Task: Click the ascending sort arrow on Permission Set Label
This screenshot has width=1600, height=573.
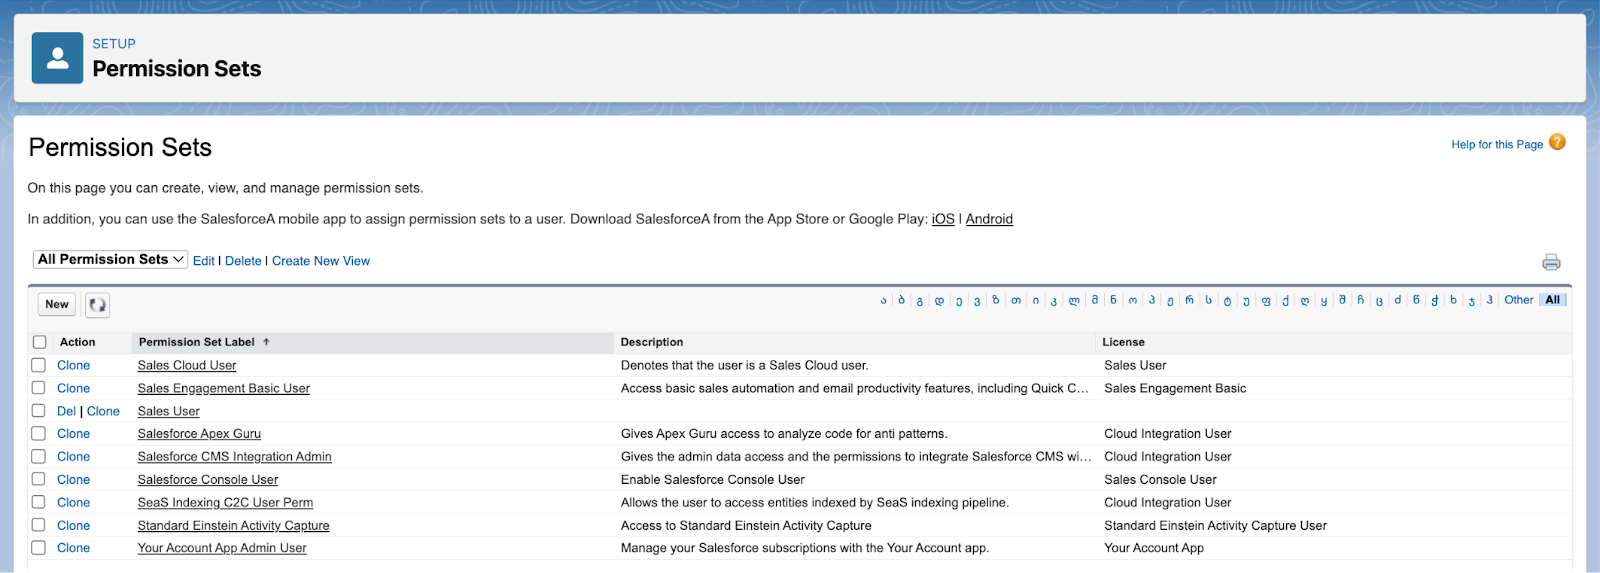Action: coord(266,342)
